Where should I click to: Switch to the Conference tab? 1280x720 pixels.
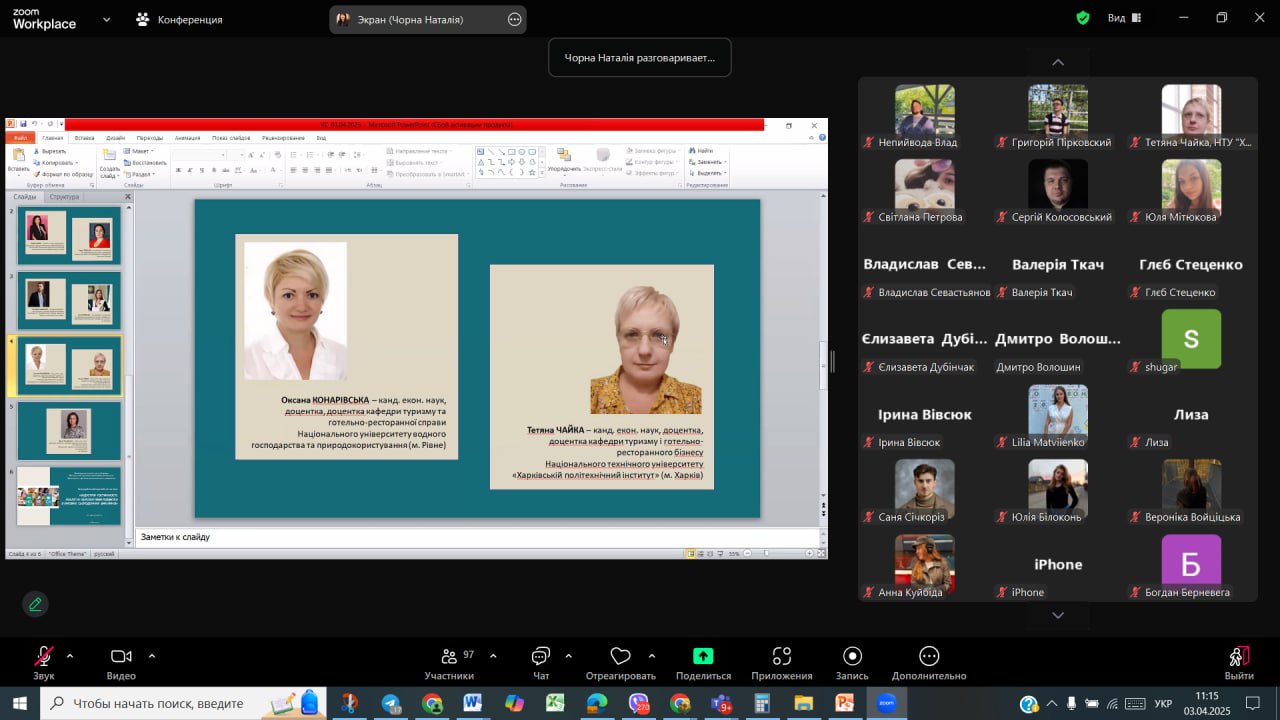(180, 19)
